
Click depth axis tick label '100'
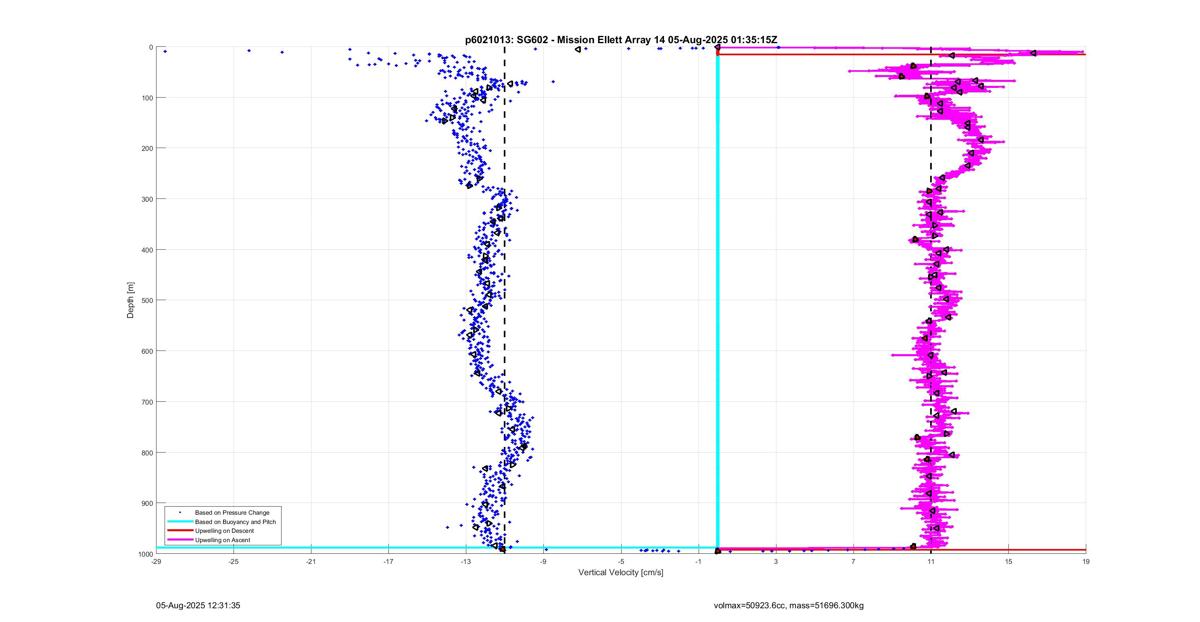146,98
